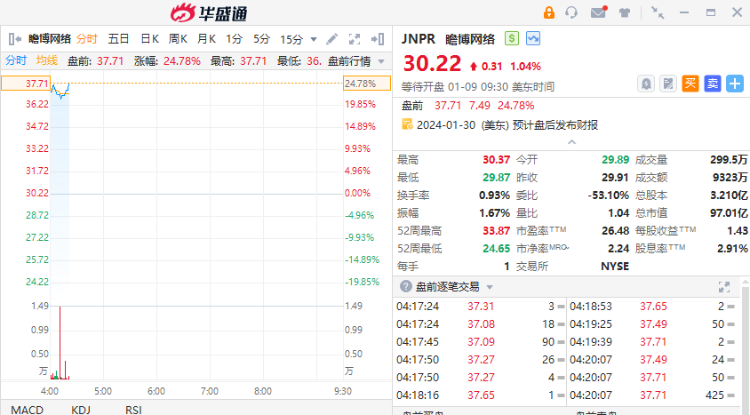The height and width of the screenshot is (415, 750).
Task: Click the blue 卖 sell button
Action: 712,83
